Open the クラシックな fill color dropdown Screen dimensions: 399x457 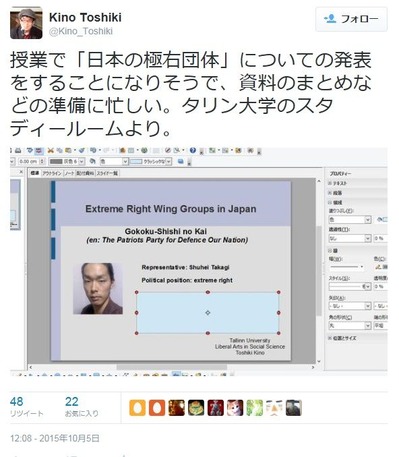pos(169,161)
